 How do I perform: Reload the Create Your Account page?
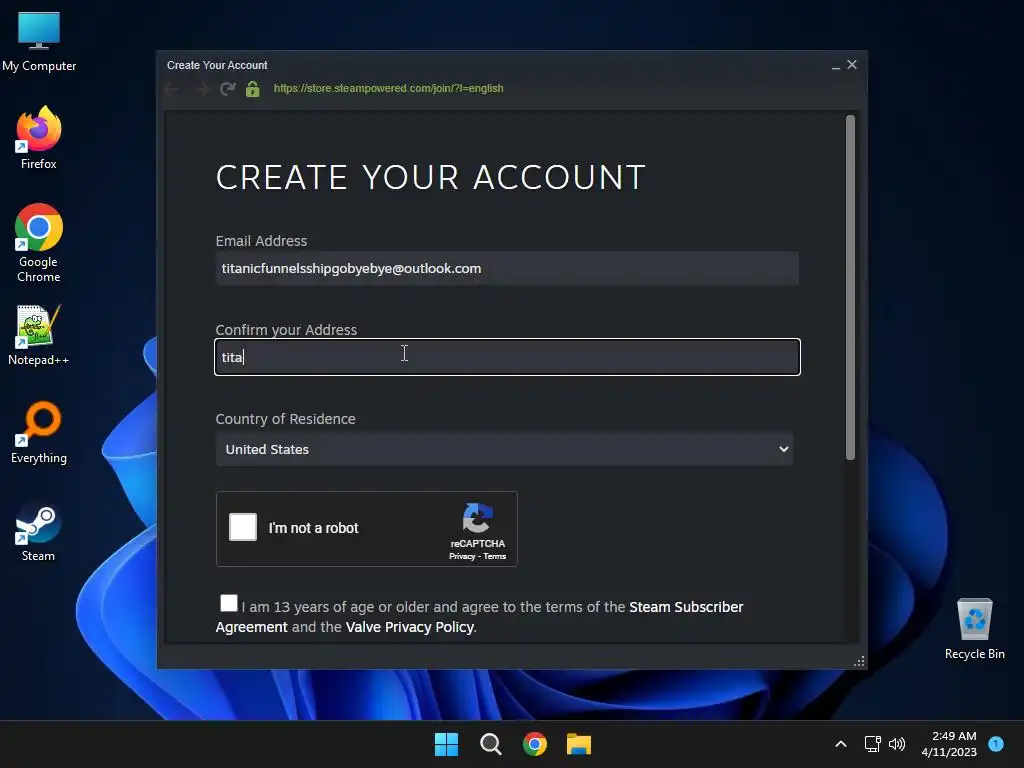coord(227,89)
